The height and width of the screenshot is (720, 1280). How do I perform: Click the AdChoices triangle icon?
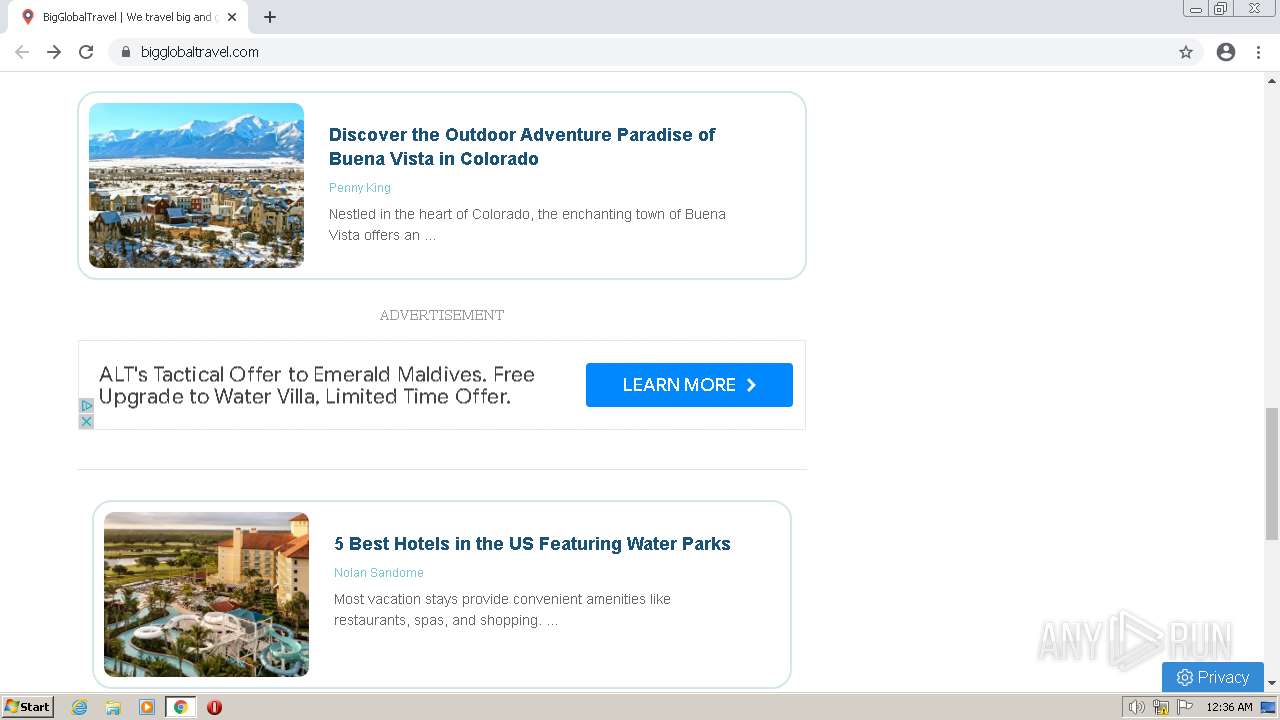[86, 406]
